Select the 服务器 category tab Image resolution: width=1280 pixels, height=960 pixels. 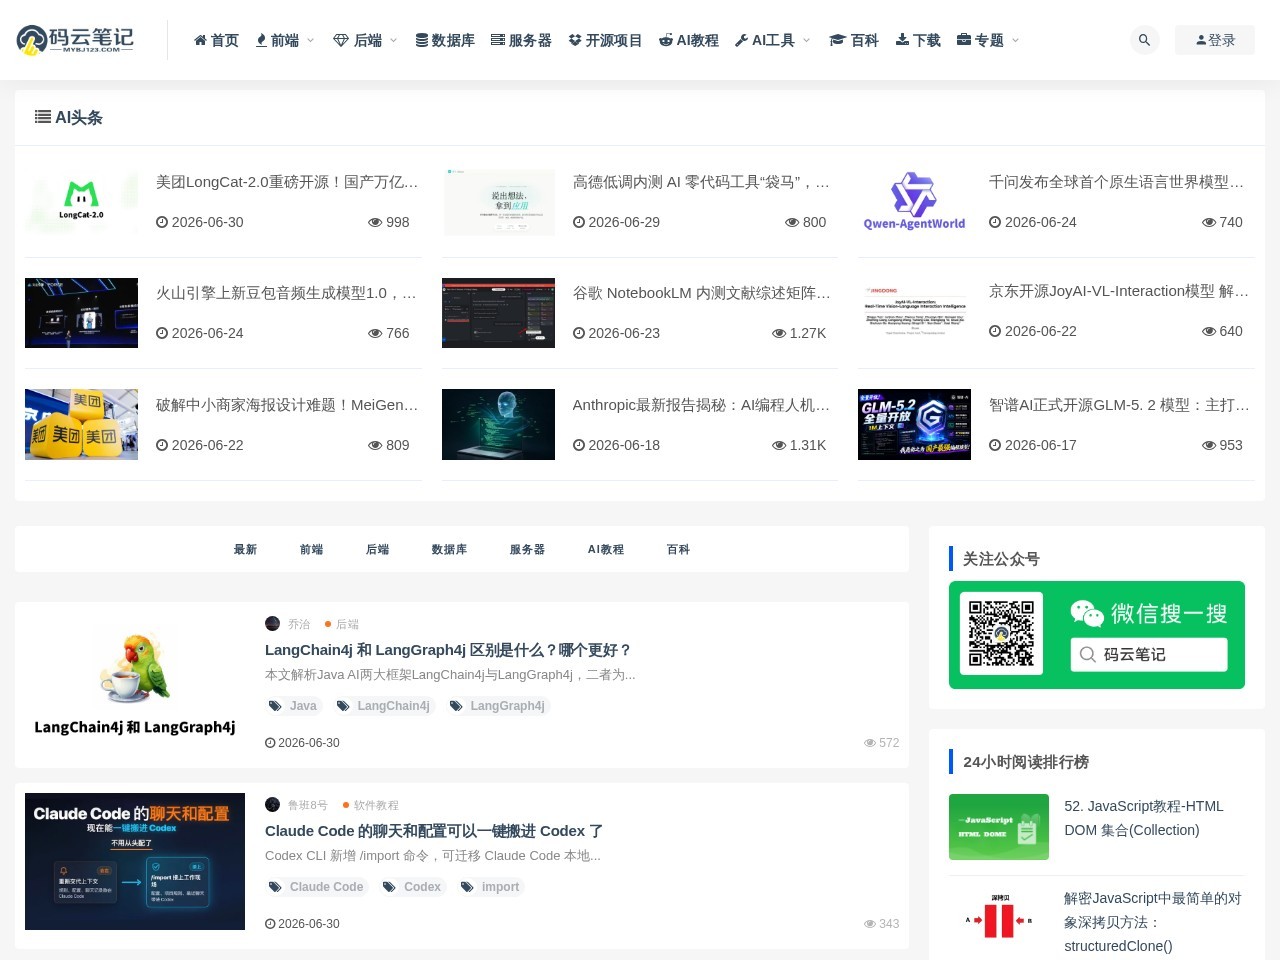click(x=527, y=549)
